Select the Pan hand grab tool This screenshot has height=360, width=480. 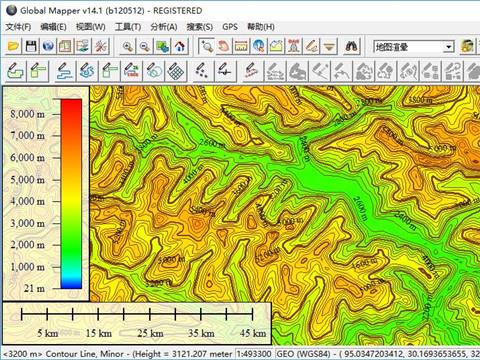pos(224,46)
